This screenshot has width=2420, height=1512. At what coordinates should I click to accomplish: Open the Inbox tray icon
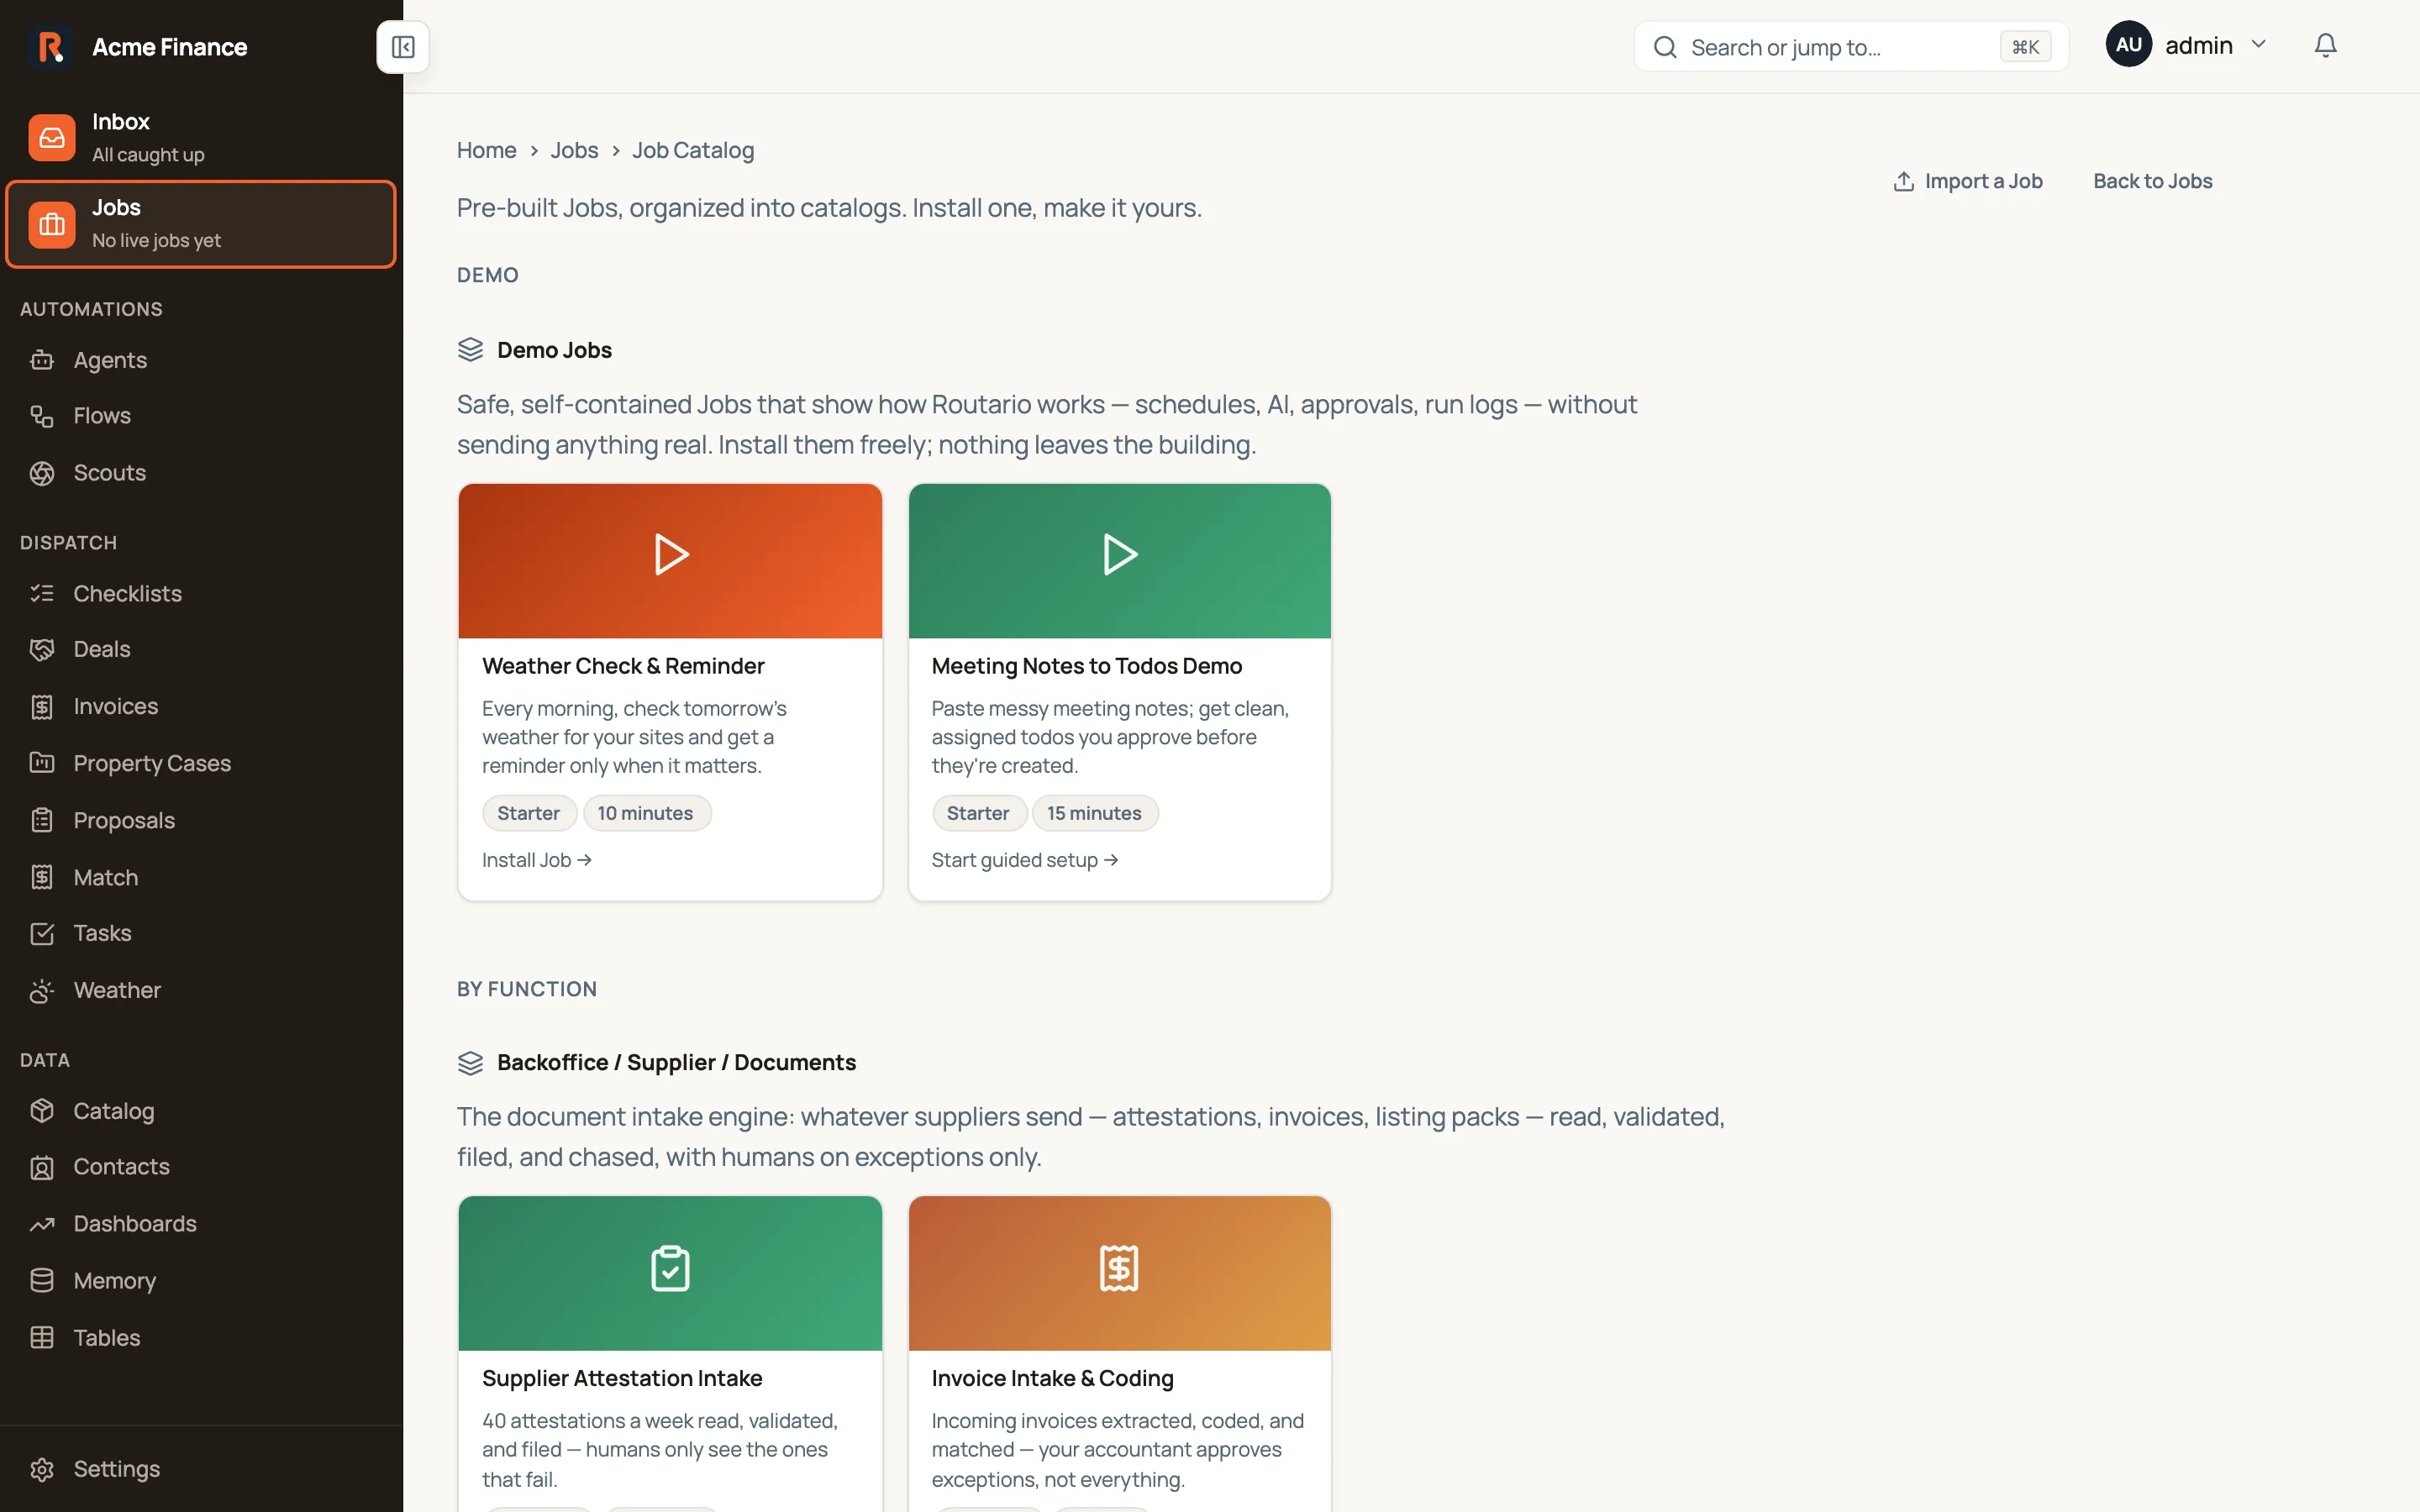coord(52,137)
